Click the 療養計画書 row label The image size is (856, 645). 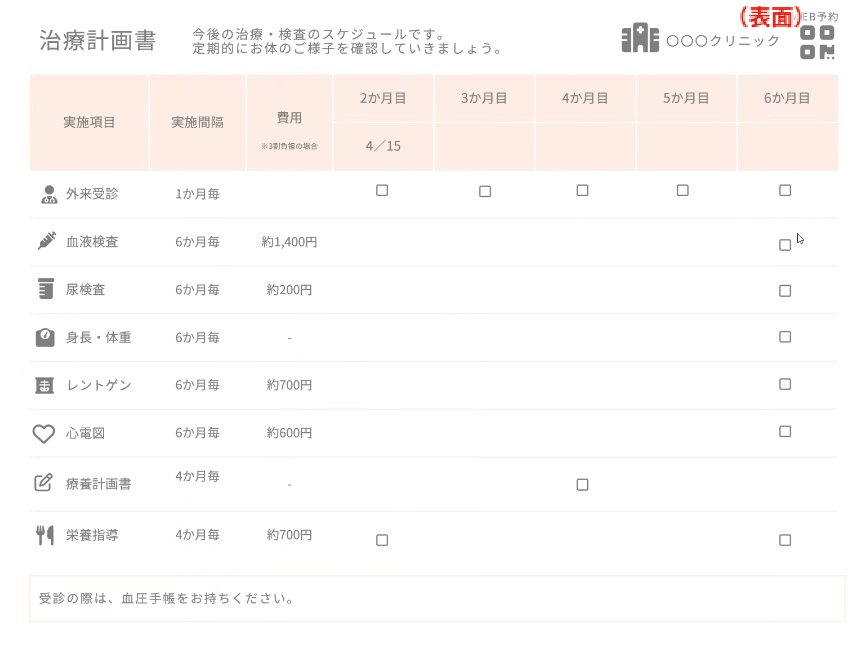click(98, 484)
